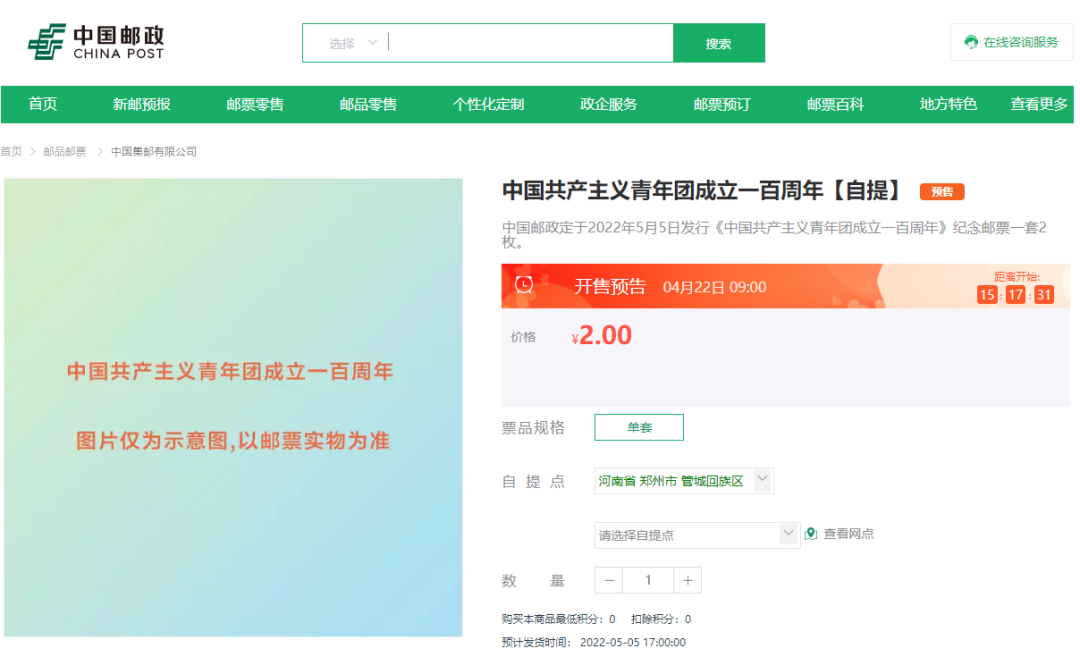
Task: Click the quantity input showing 1
Action: point(648,581)
